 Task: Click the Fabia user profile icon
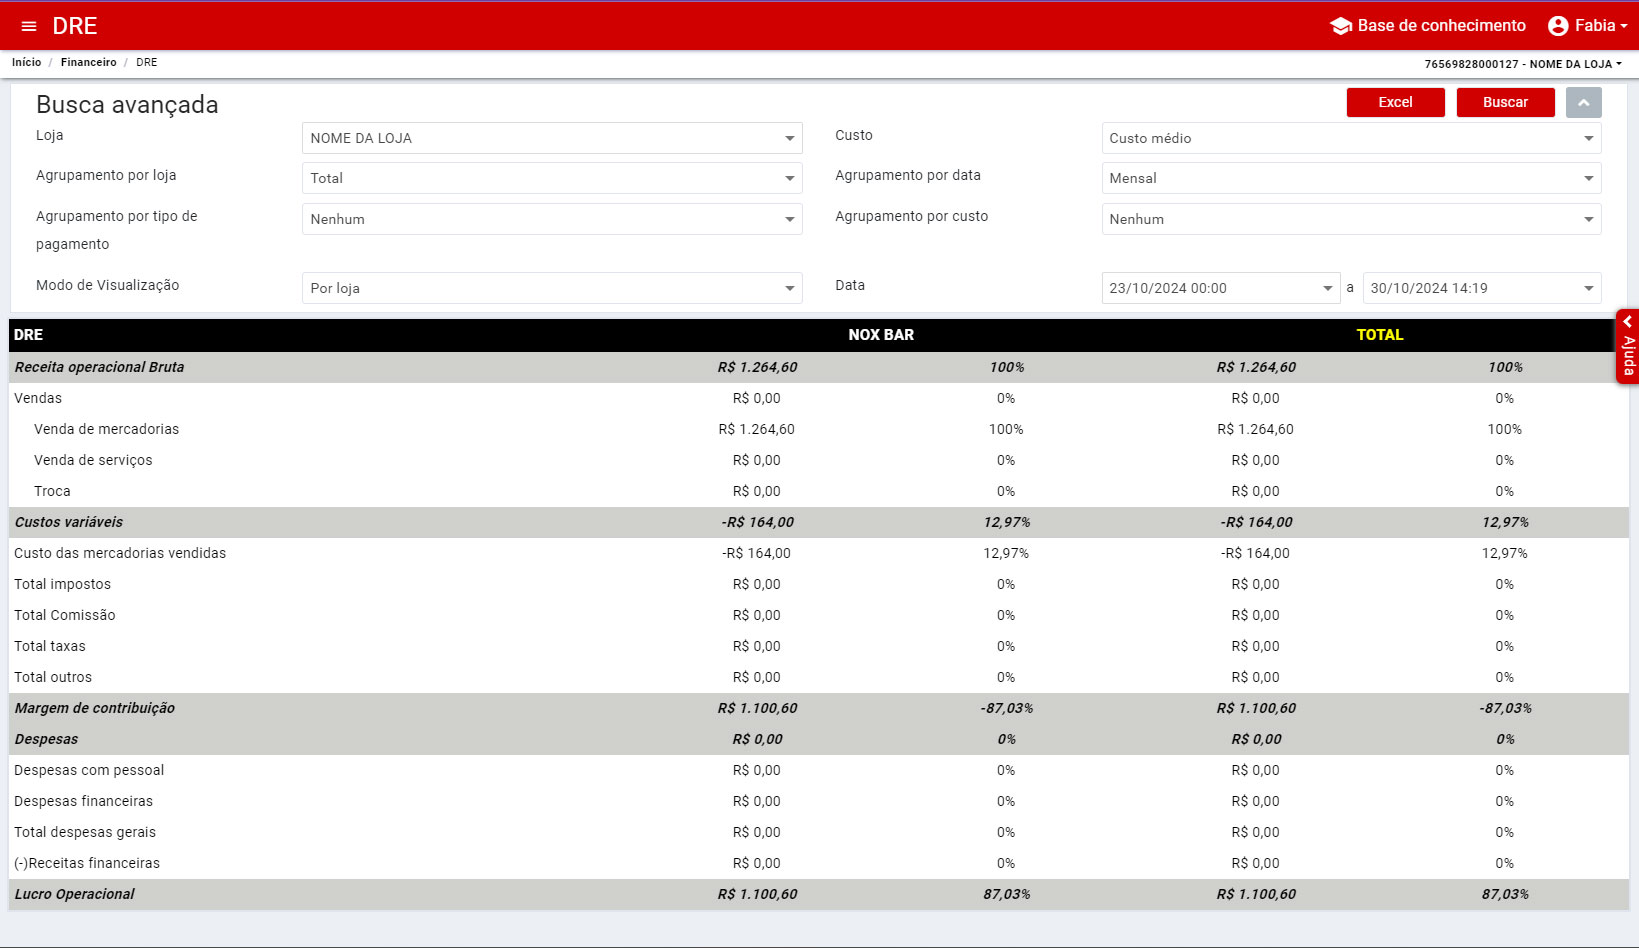tap(1557, 26)
